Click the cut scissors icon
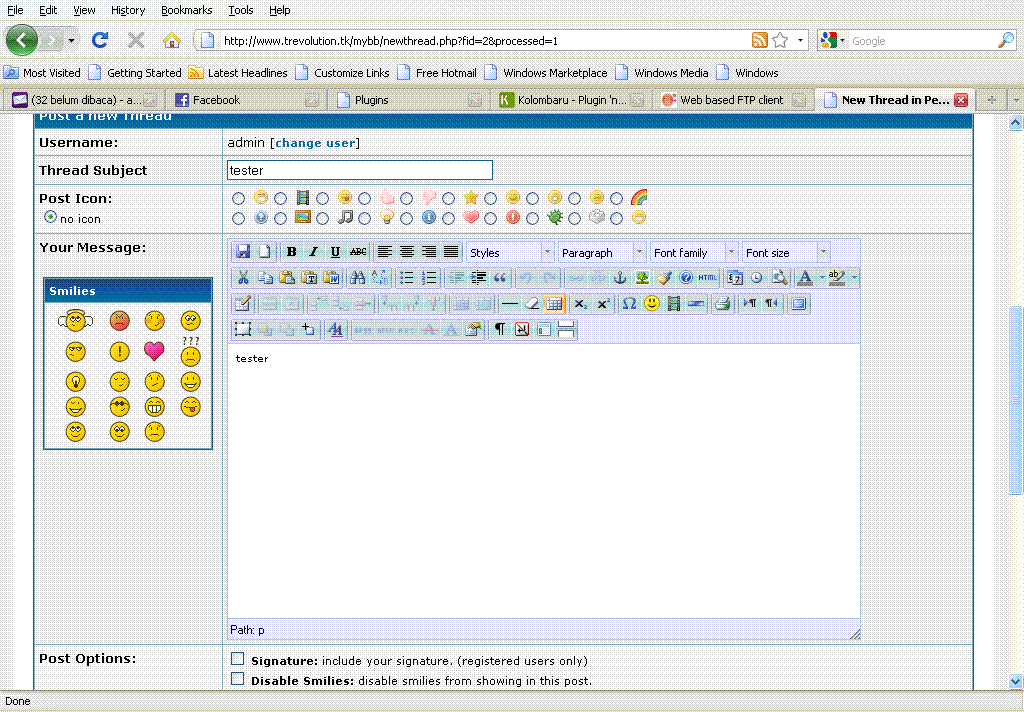 tap(242, 278)
